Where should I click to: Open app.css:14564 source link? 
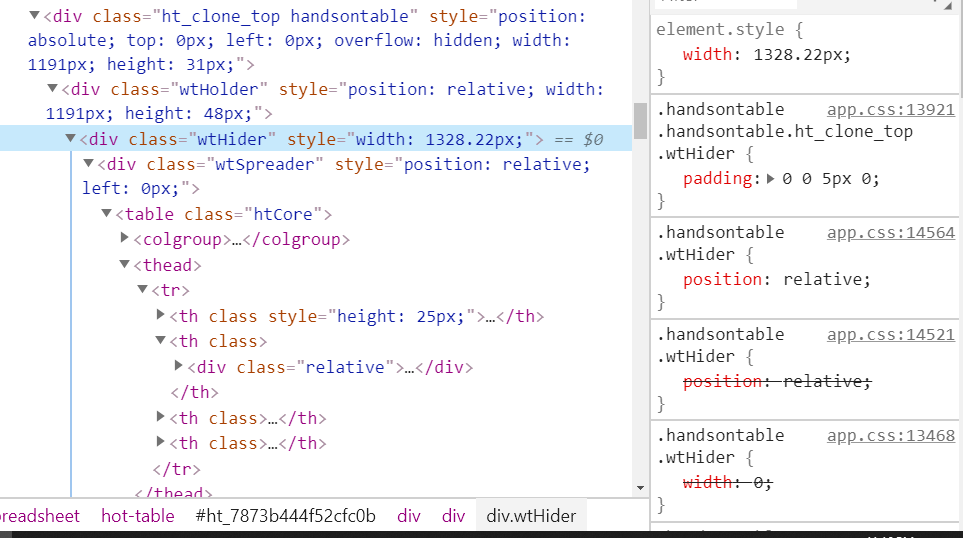pos(891,233)
